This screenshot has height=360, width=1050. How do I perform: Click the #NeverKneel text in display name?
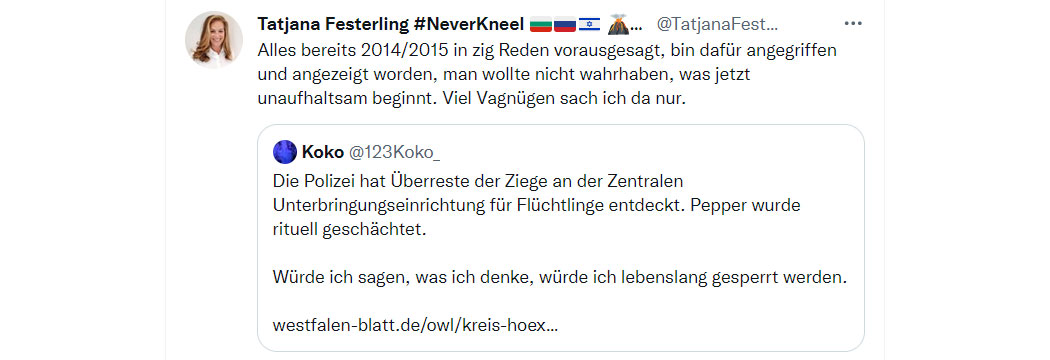[469, 24]
